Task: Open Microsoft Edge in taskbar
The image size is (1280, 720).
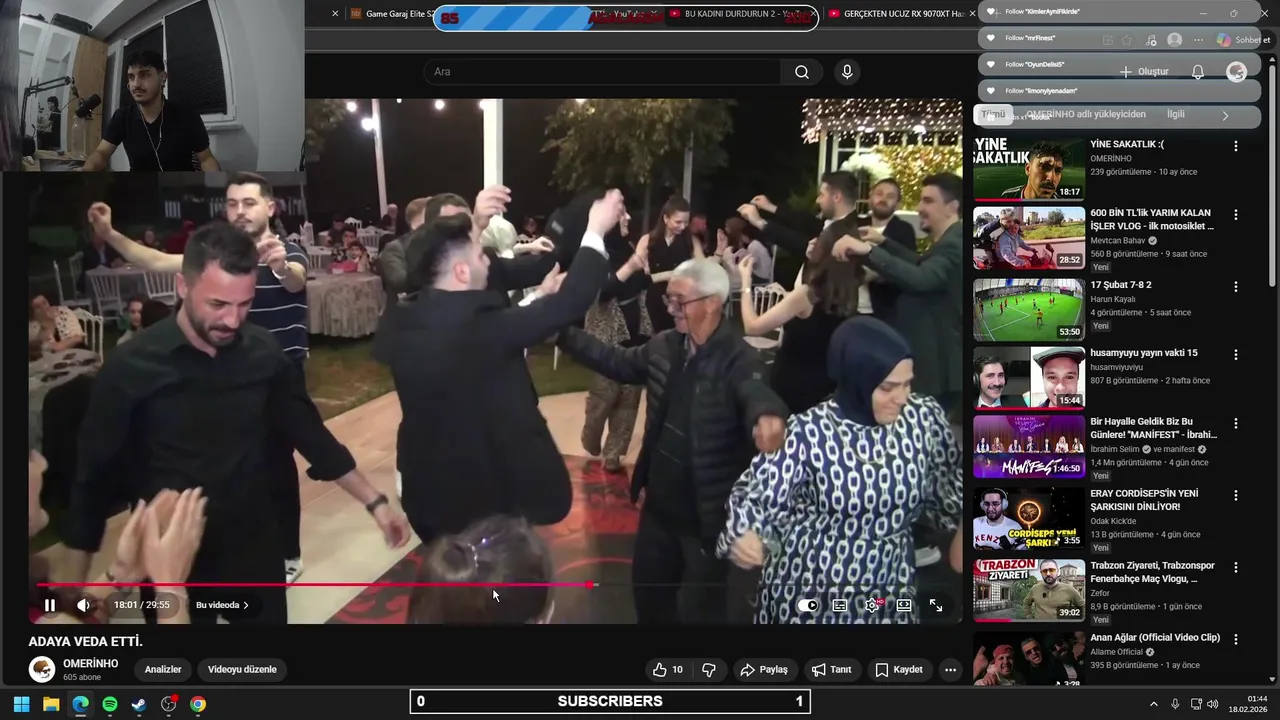Action: [x=80, y=704]
